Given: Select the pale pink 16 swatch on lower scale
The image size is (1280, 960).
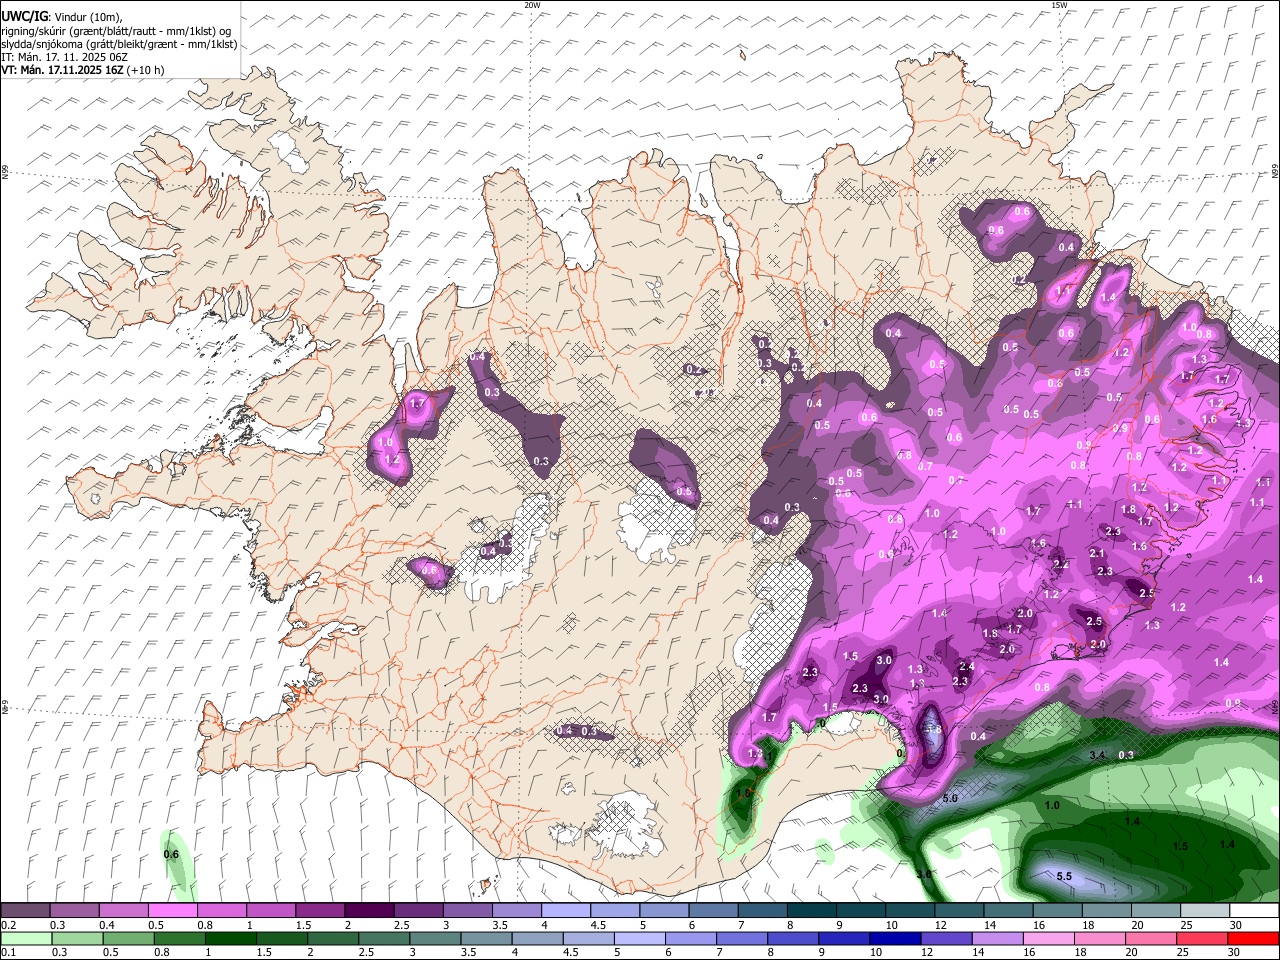Looking at the screenshot, I should (1048, 938).
